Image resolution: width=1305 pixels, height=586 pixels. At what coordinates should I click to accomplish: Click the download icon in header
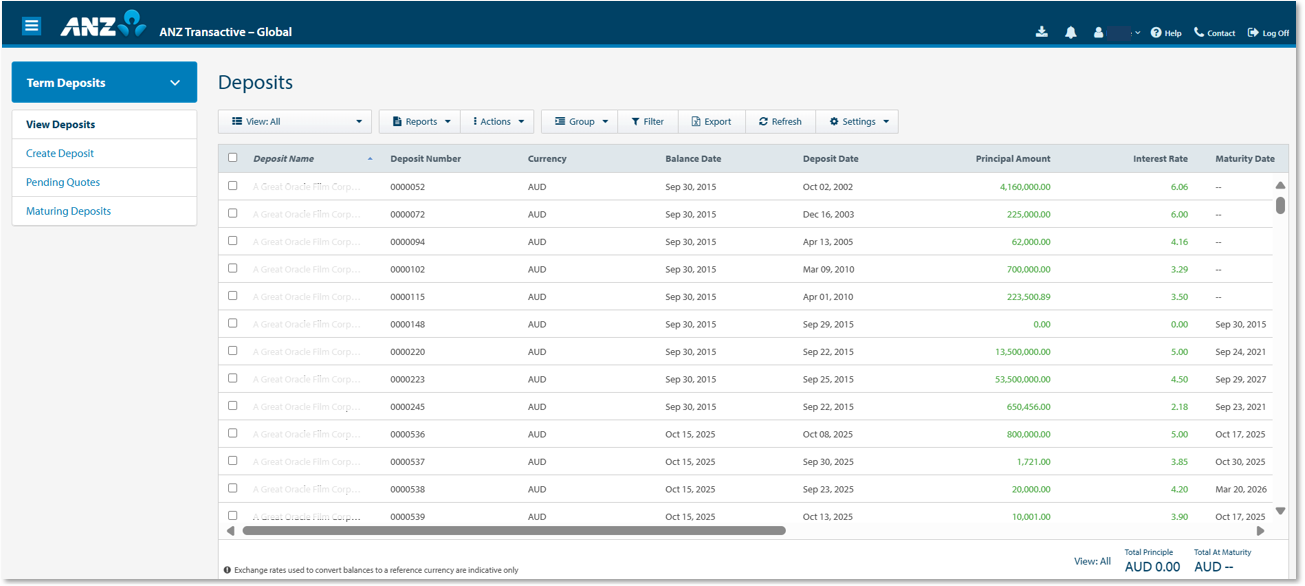click(x=1042, y=32)
